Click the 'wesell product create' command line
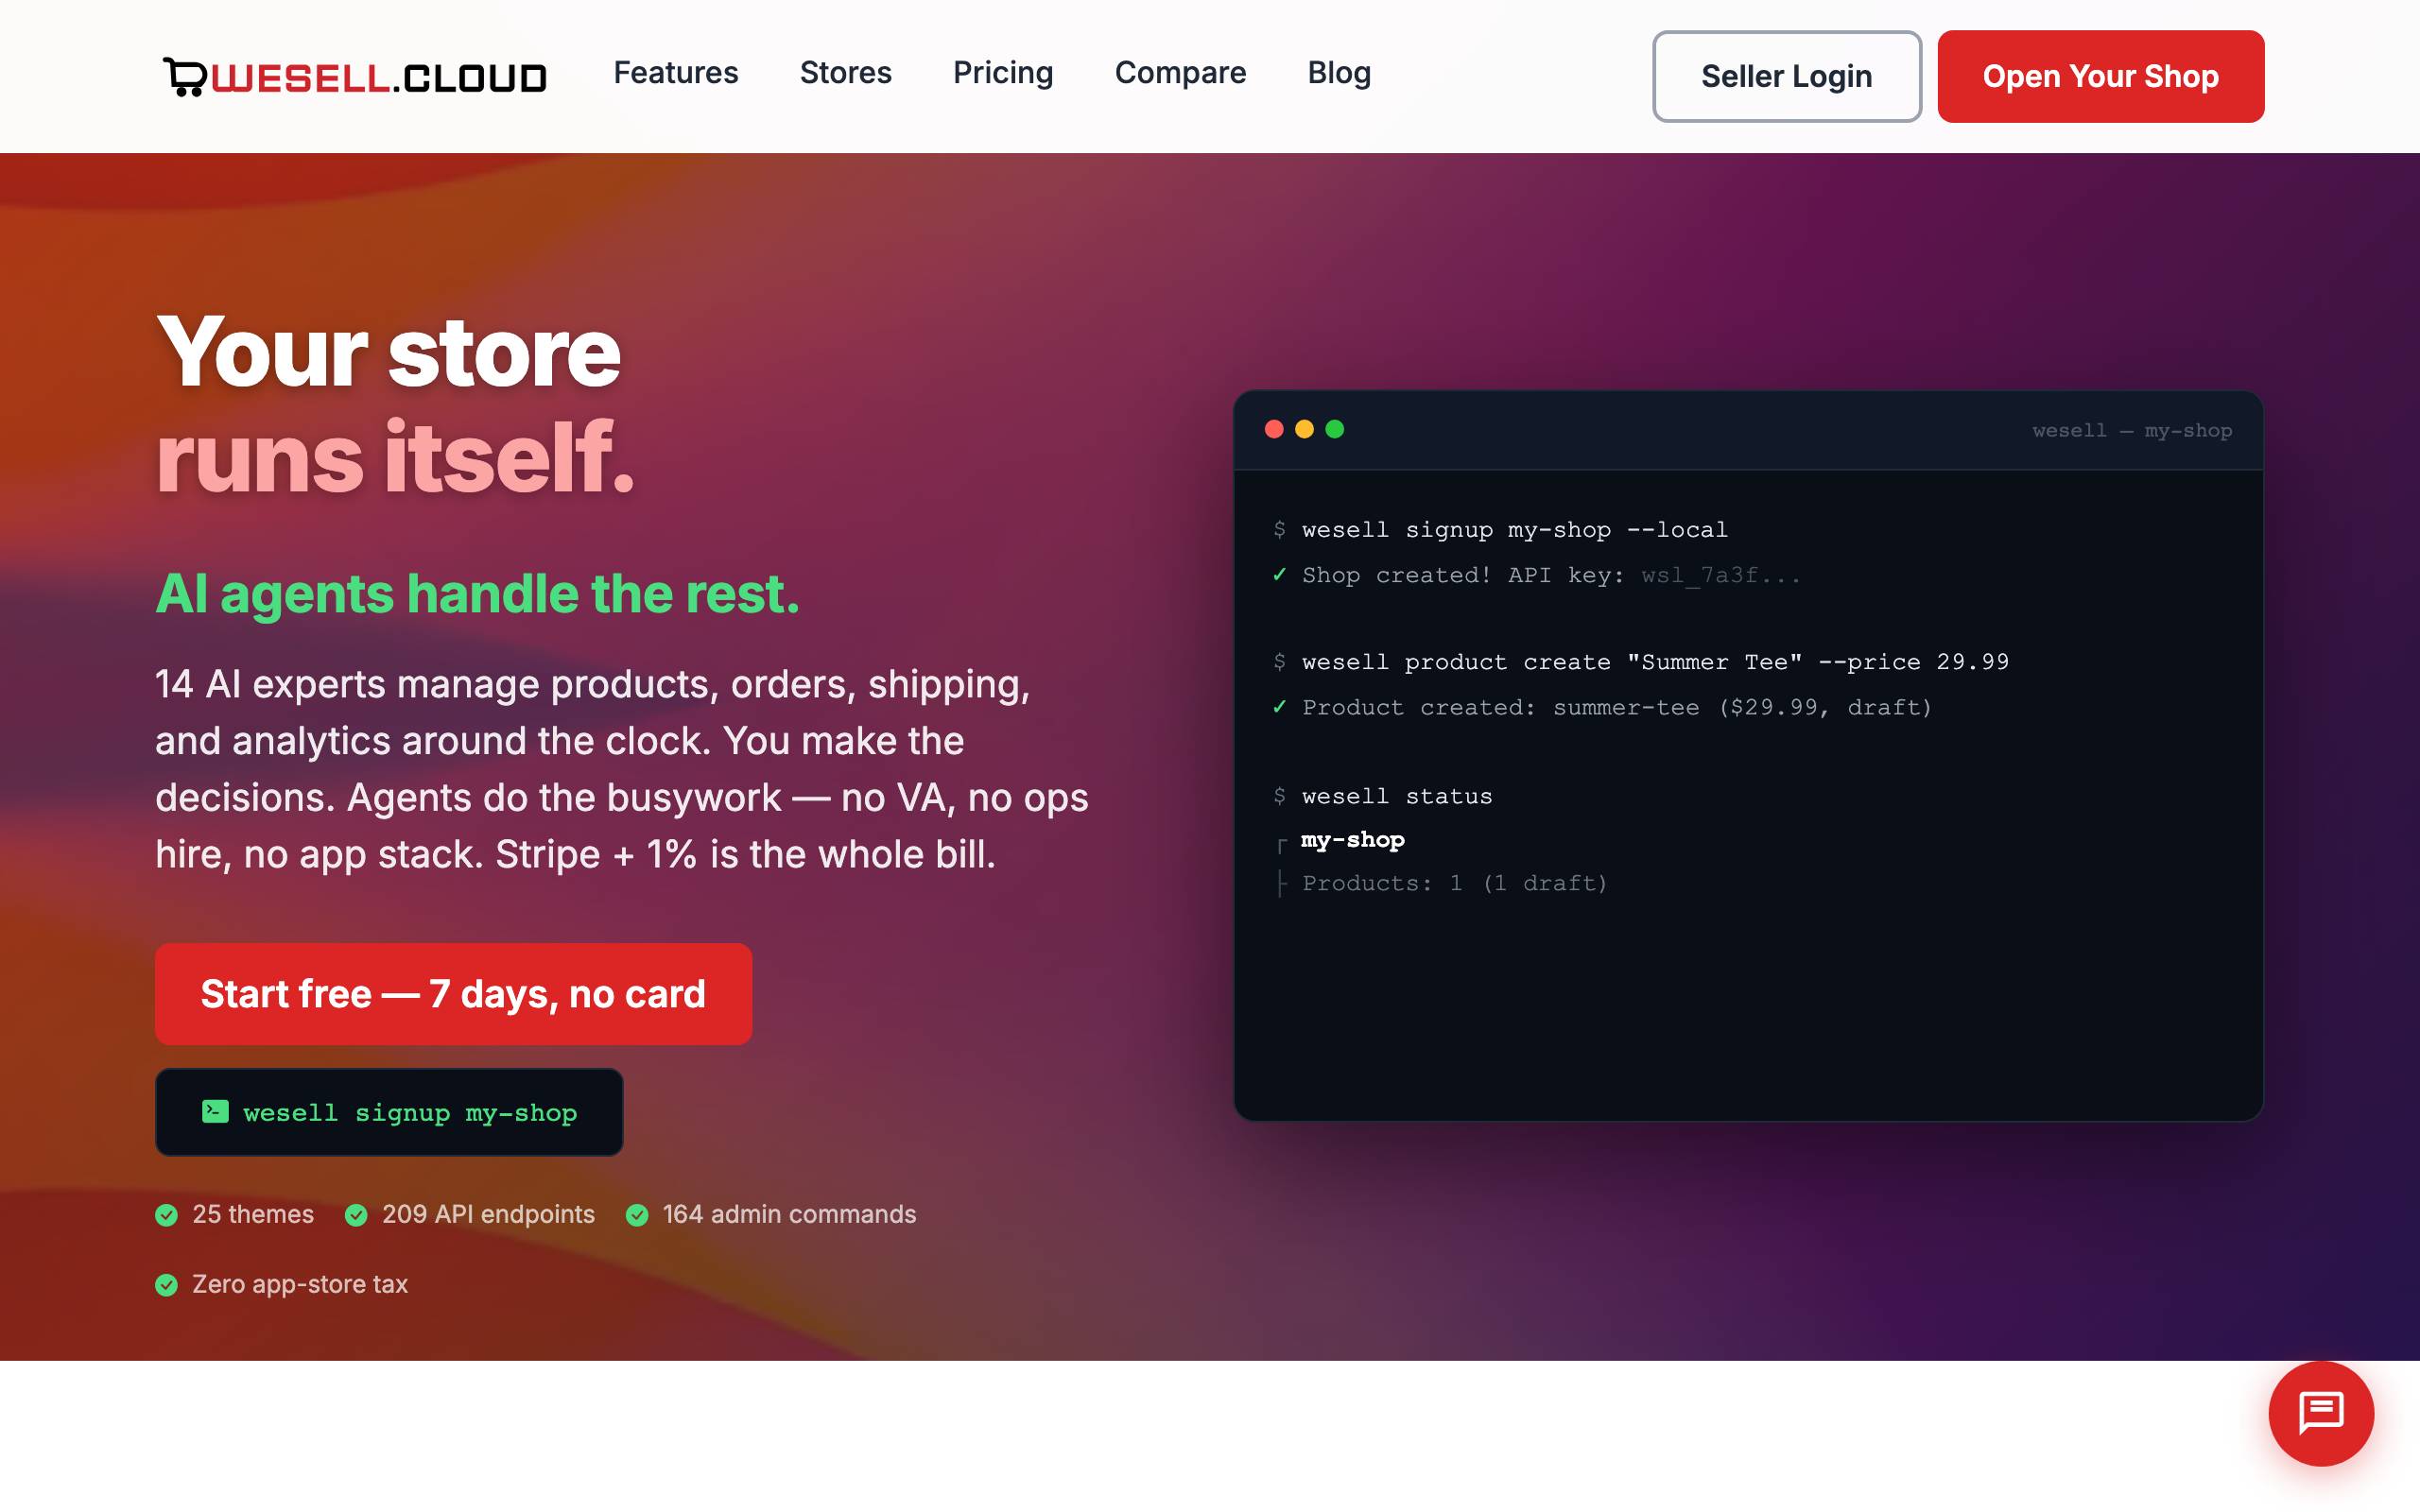Screen dimensions: 2420x1512 click(1640, 662)
